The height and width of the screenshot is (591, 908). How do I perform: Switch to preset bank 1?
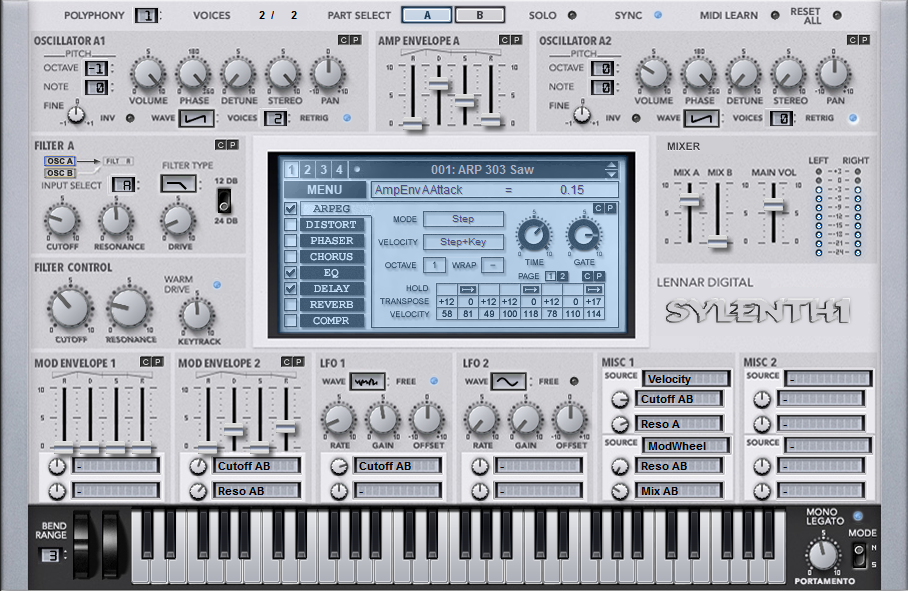tap(291, 170)
